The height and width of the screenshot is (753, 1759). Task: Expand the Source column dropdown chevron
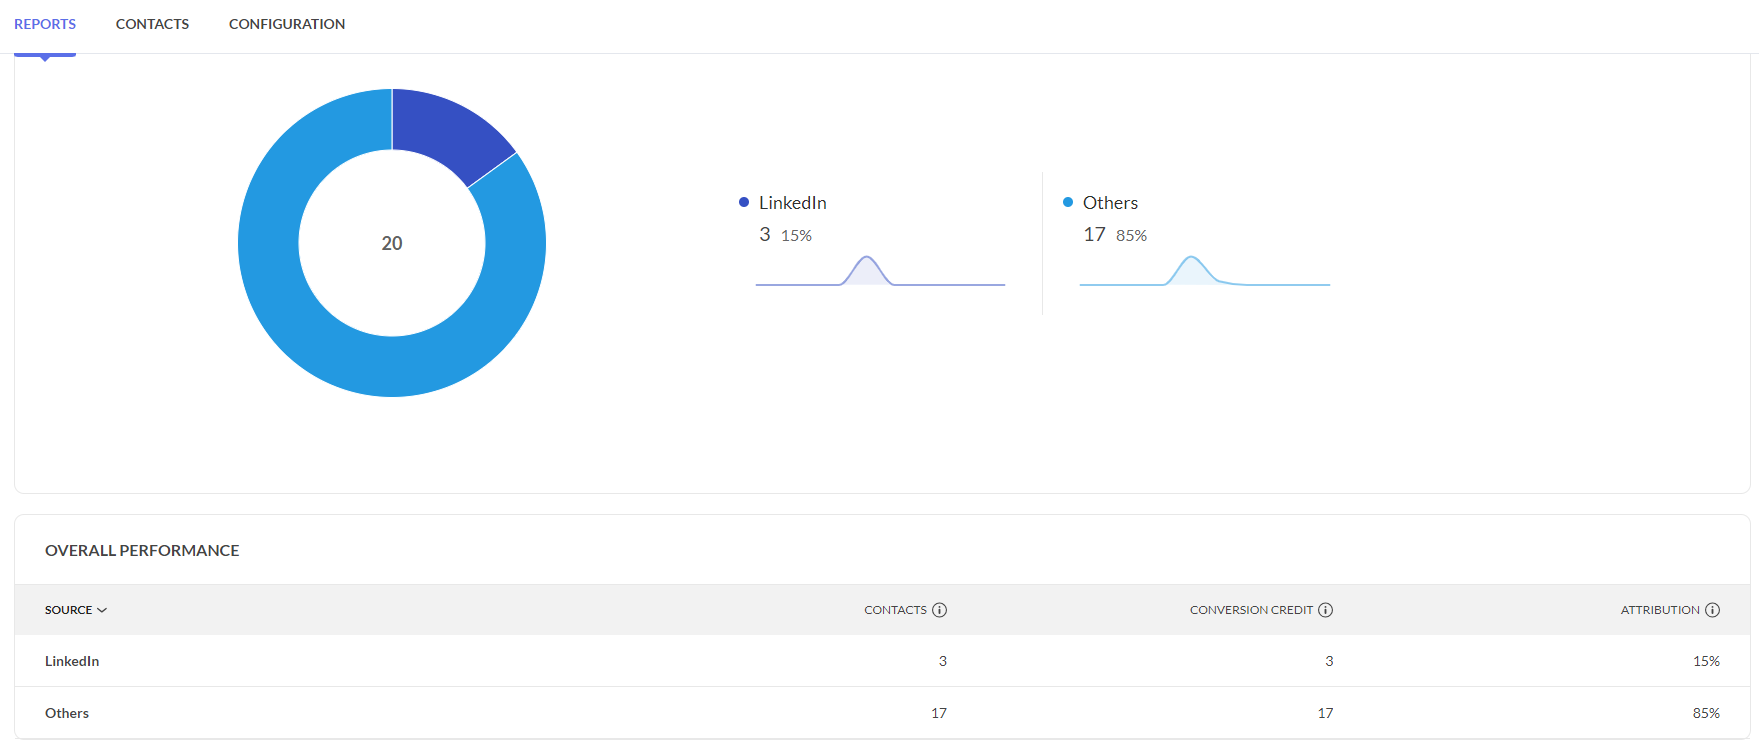point(102,610)
